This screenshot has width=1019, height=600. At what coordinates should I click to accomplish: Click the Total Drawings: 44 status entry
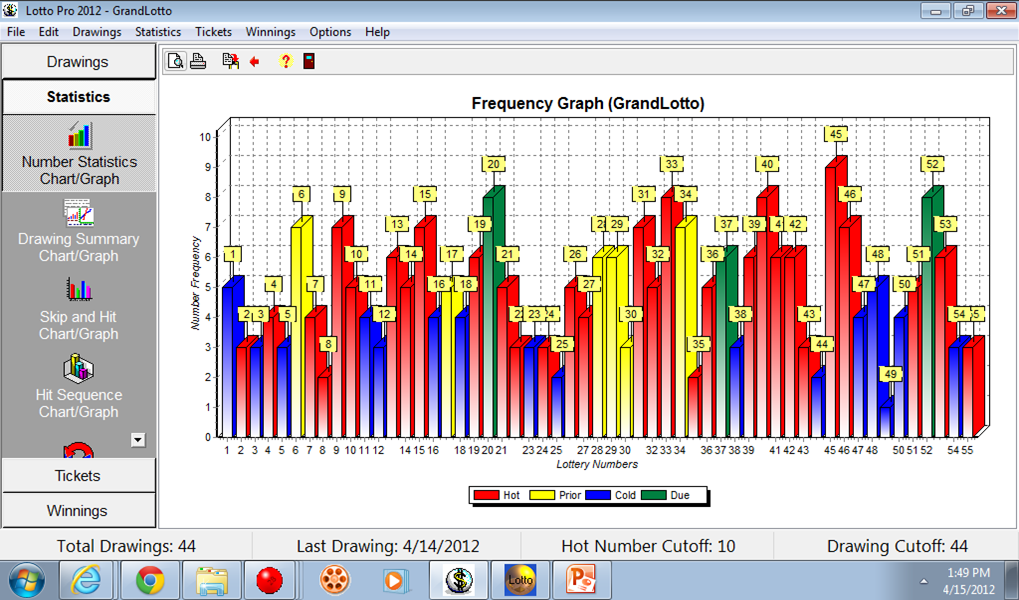(126, 547)
